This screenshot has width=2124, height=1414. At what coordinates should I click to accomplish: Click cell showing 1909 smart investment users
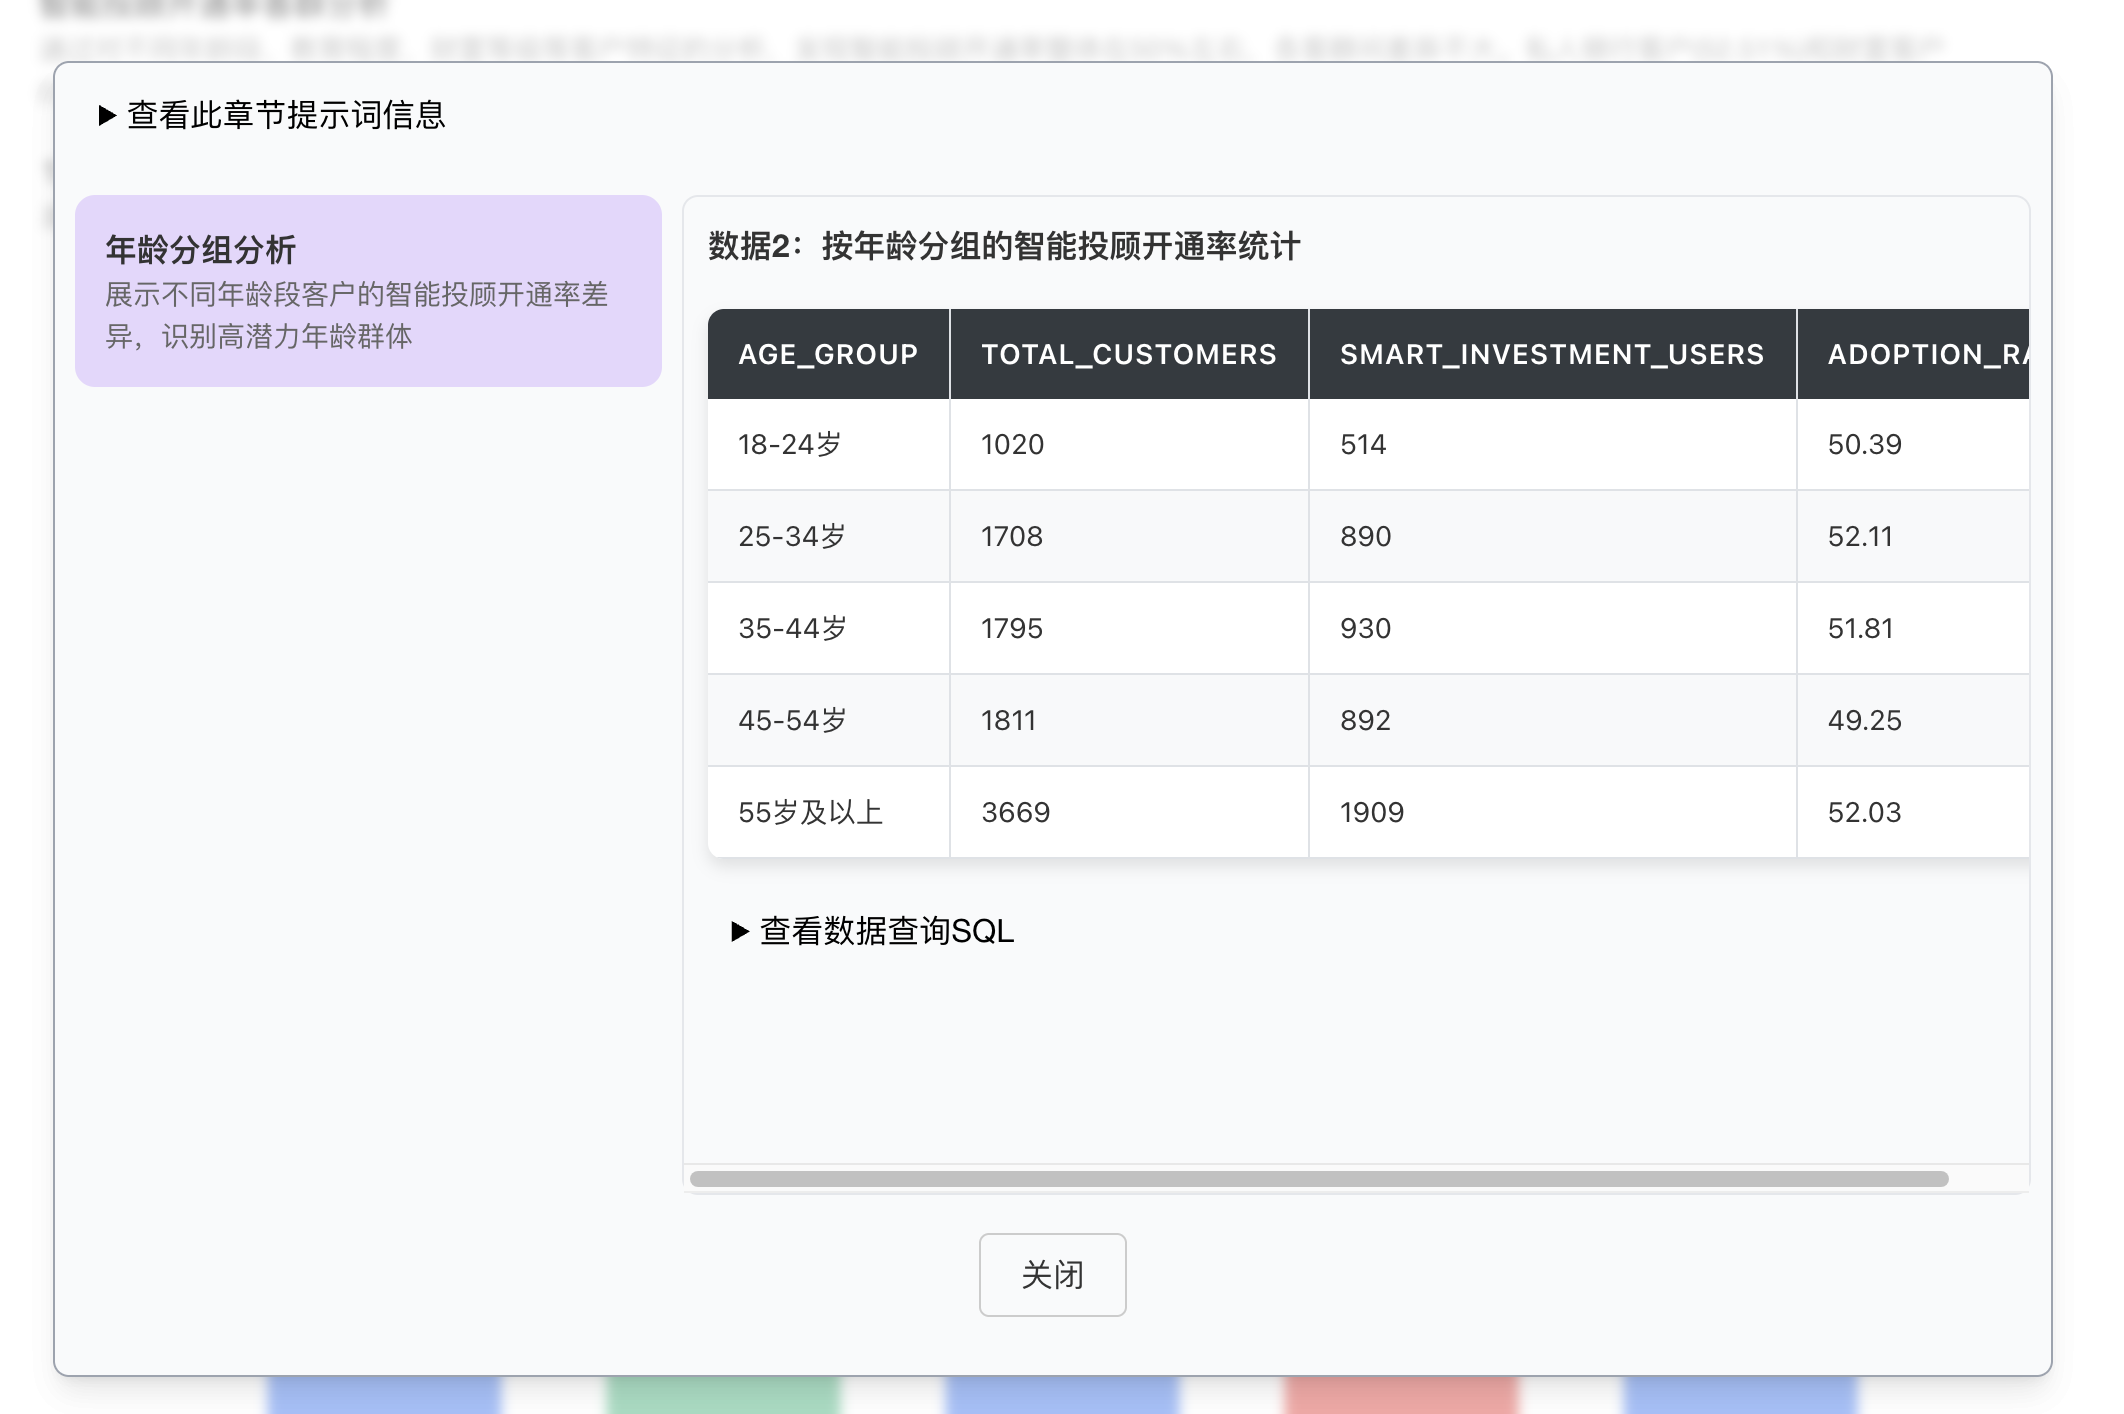click(1371, 812)
